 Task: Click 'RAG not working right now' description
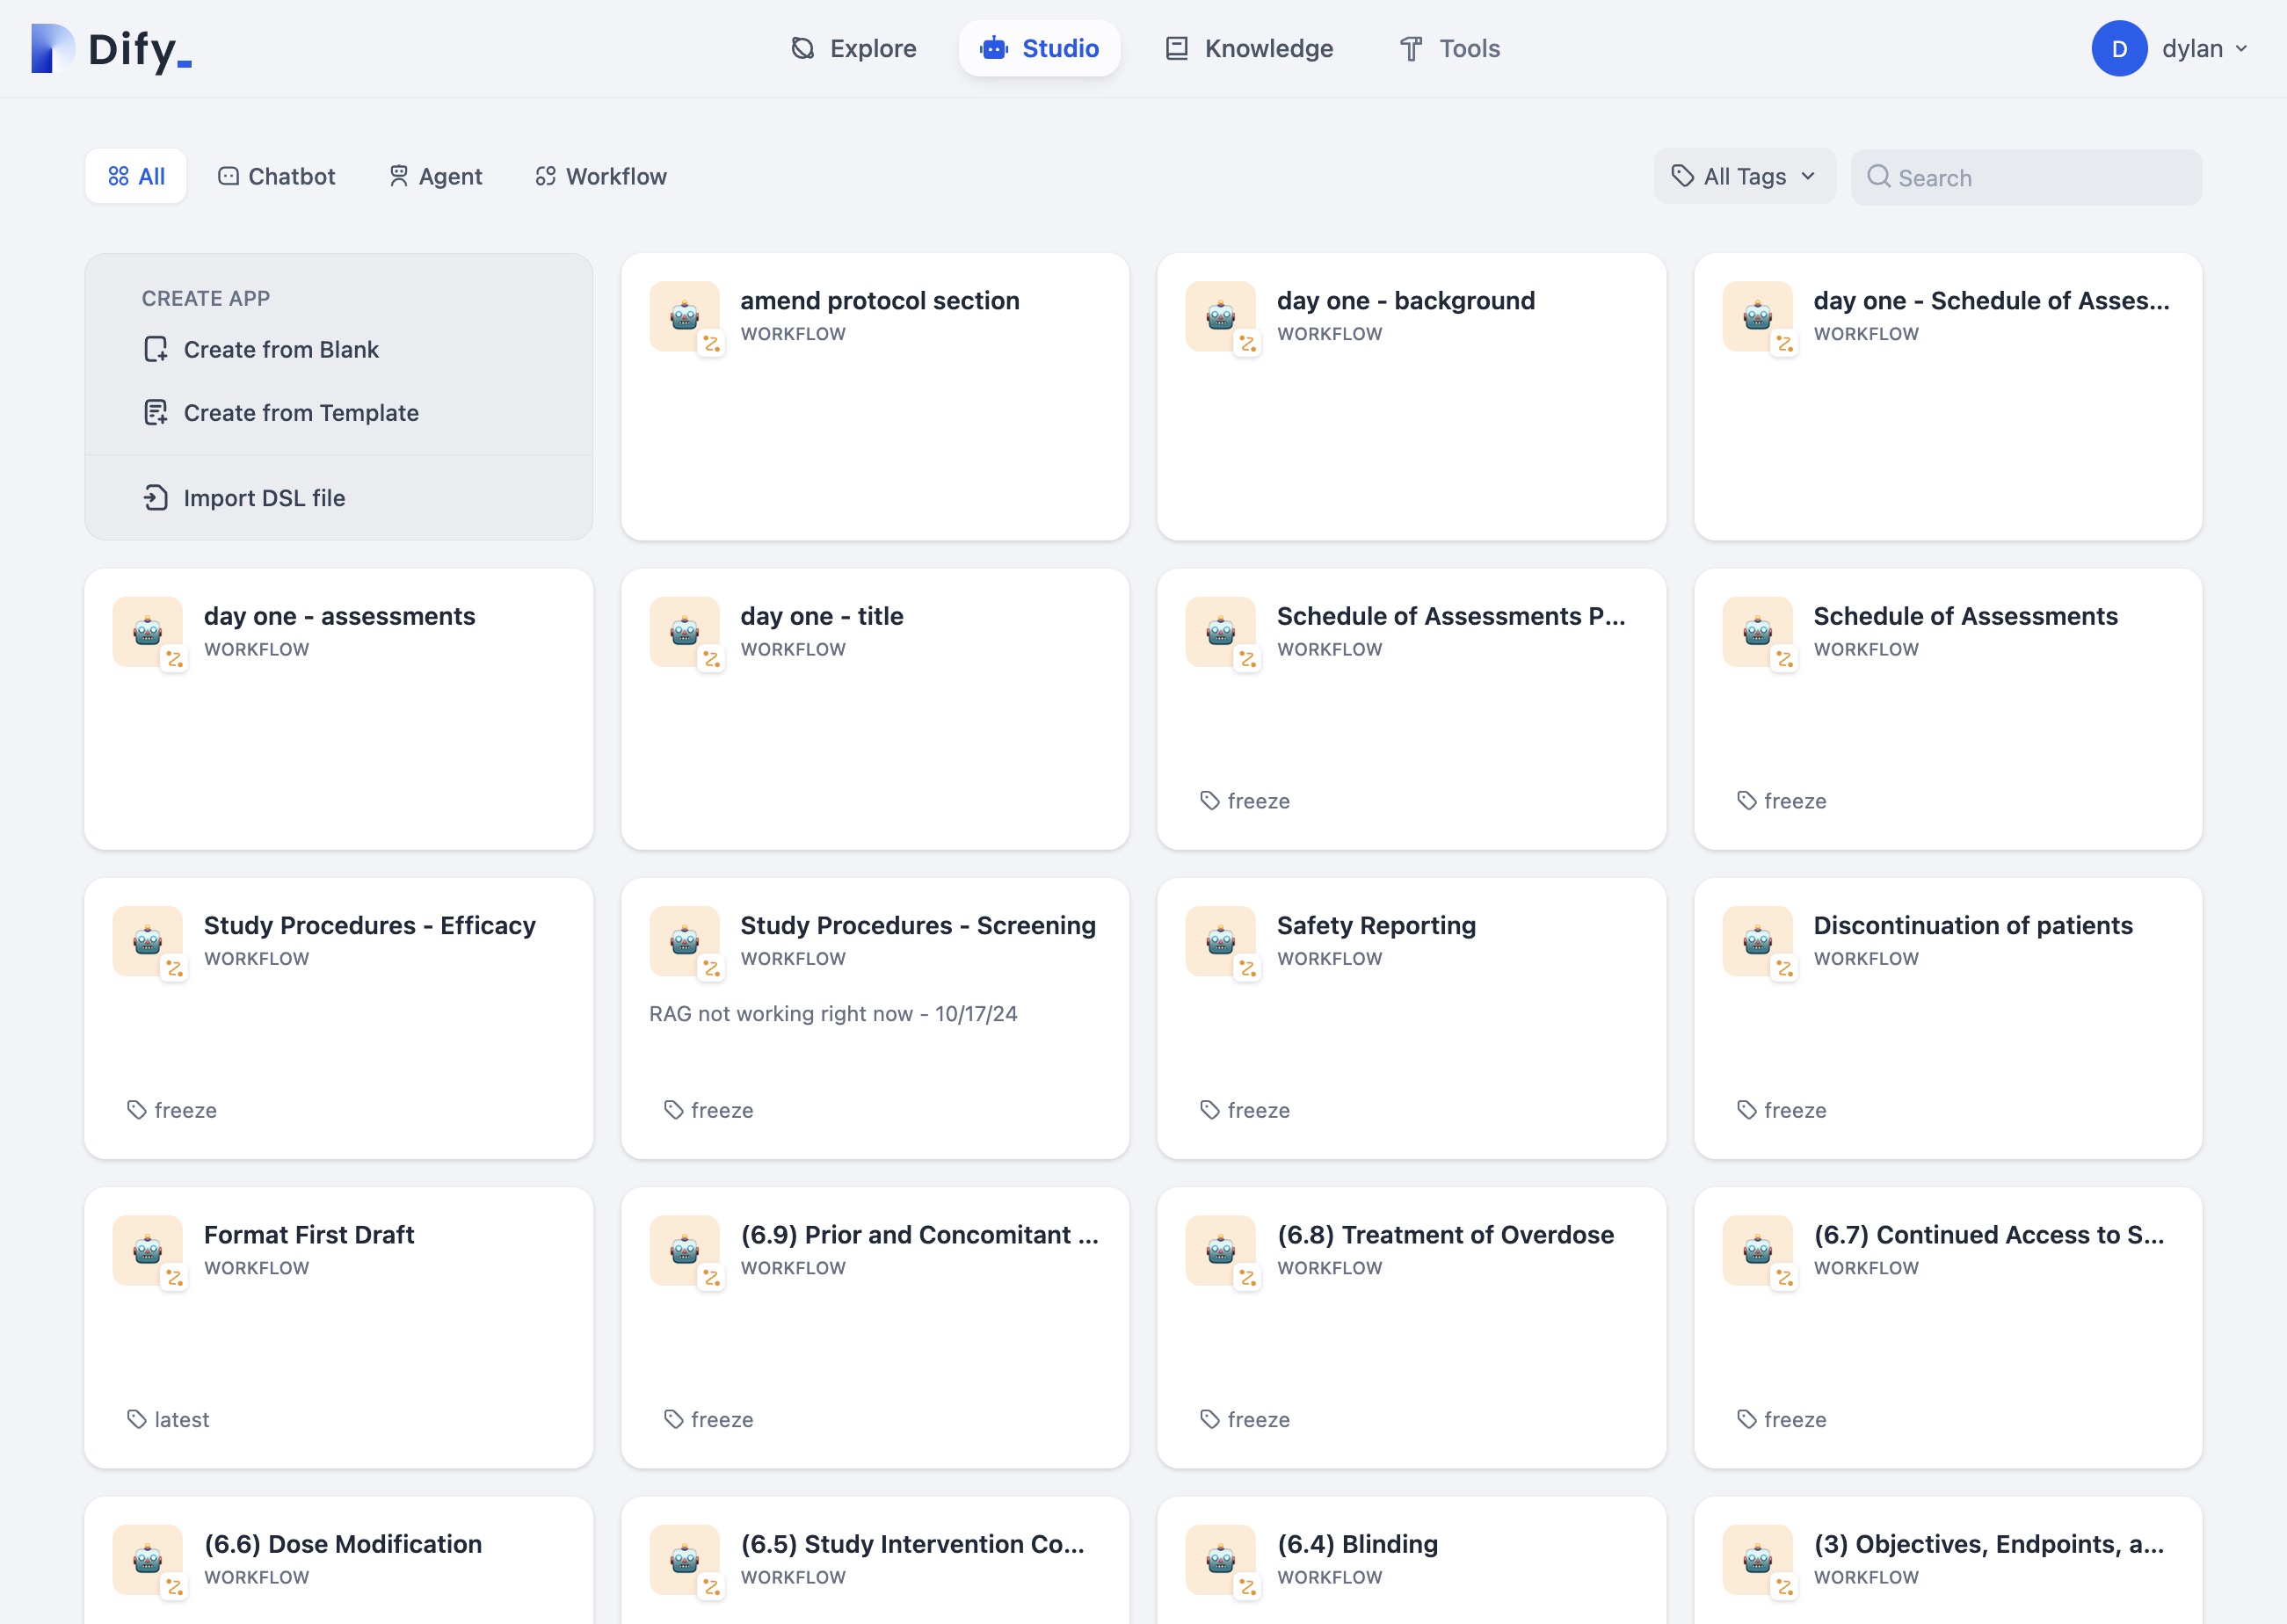833,1013
